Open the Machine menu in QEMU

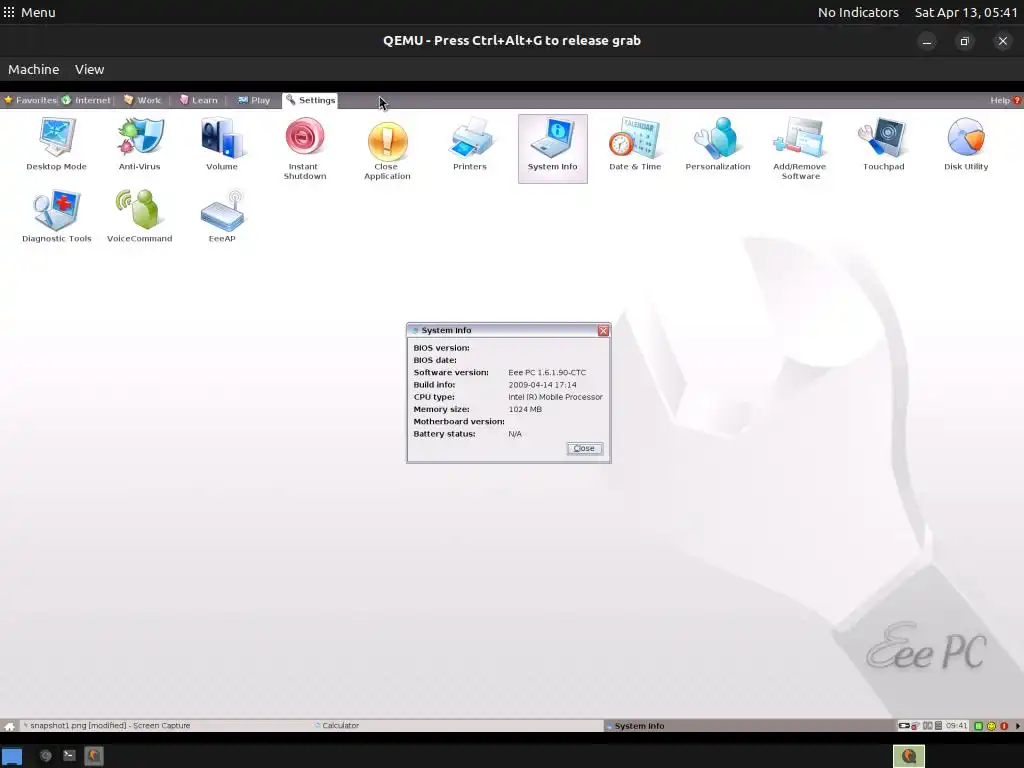click(x=33, y=69)
